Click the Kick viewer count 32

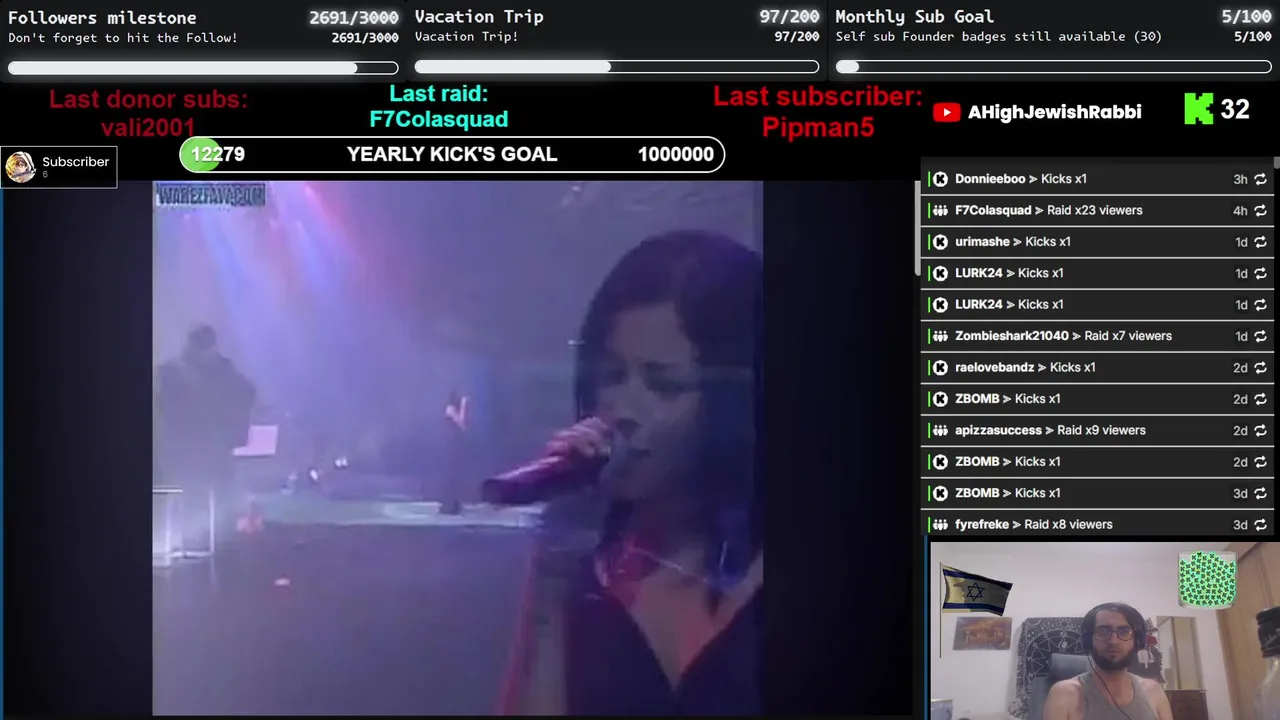point(1235,109)
